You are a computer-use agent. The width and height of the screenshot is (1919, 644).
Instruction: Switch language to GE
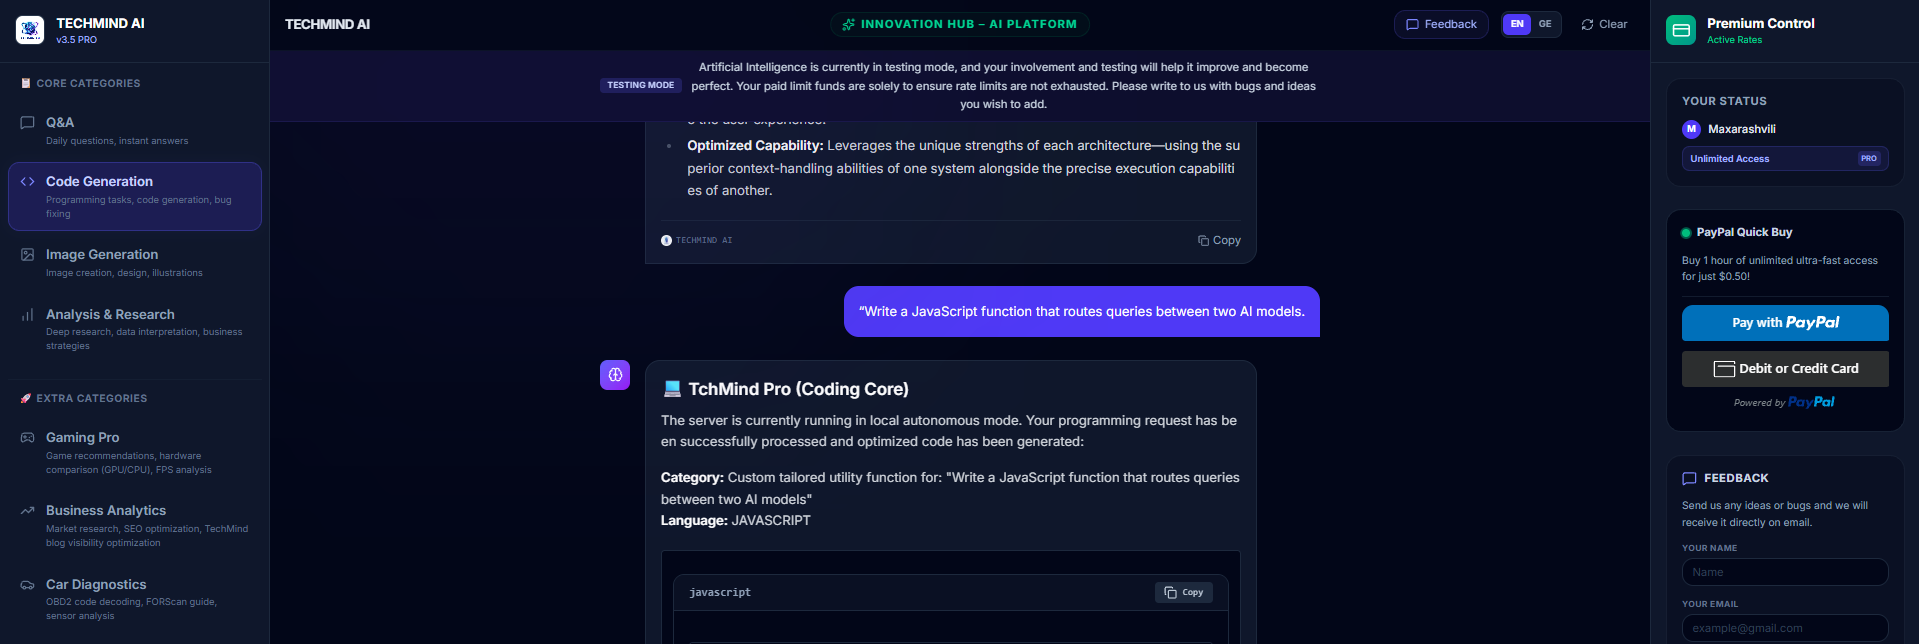[x=1545, y=24]
